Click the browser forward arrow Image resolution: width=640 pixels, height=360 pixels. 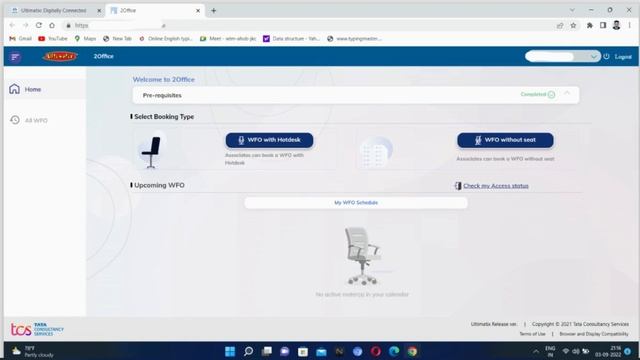25,25
